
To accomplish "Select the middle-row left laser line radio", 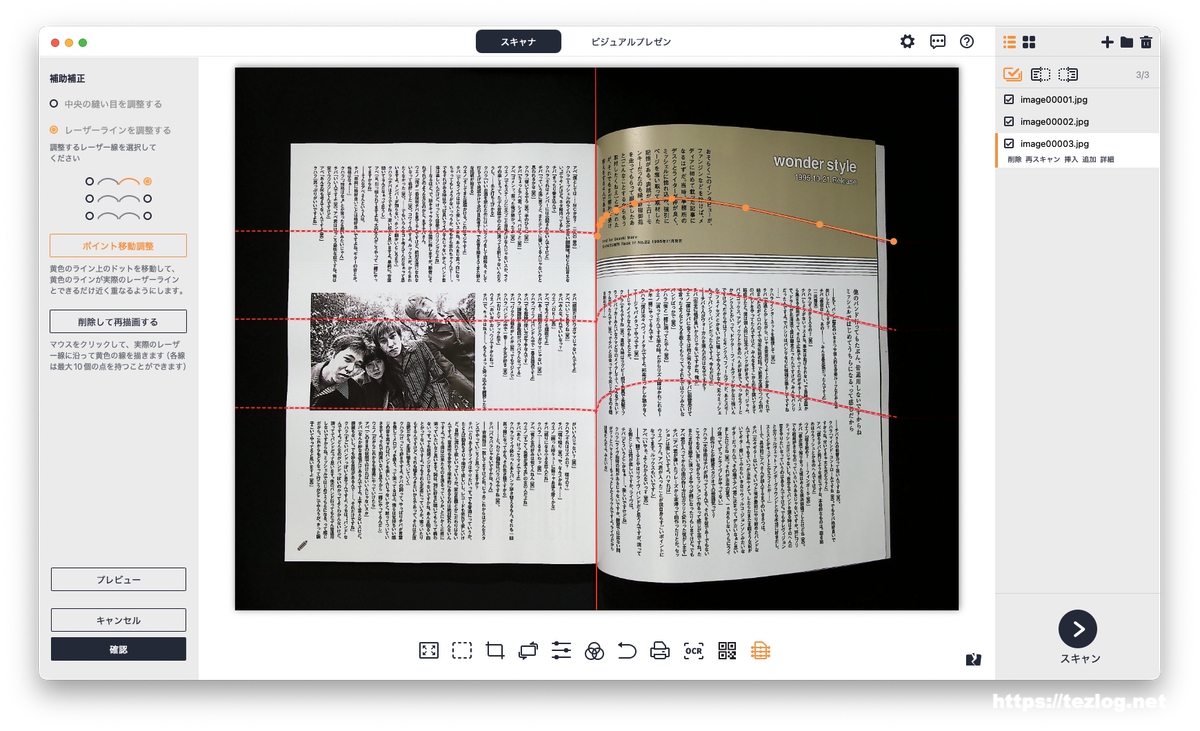I will coord(90,199).
